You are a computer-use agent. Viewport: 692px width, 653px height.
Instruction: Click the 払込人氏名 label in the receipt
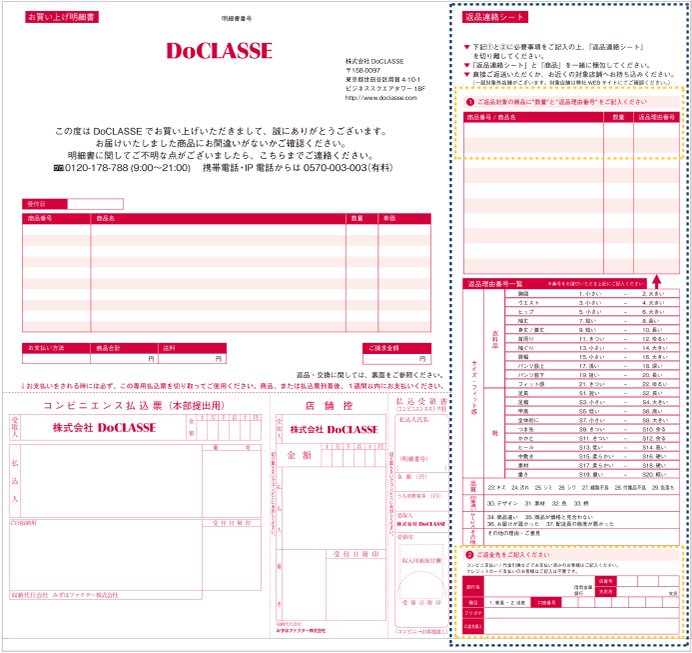[x=414, y=420]
